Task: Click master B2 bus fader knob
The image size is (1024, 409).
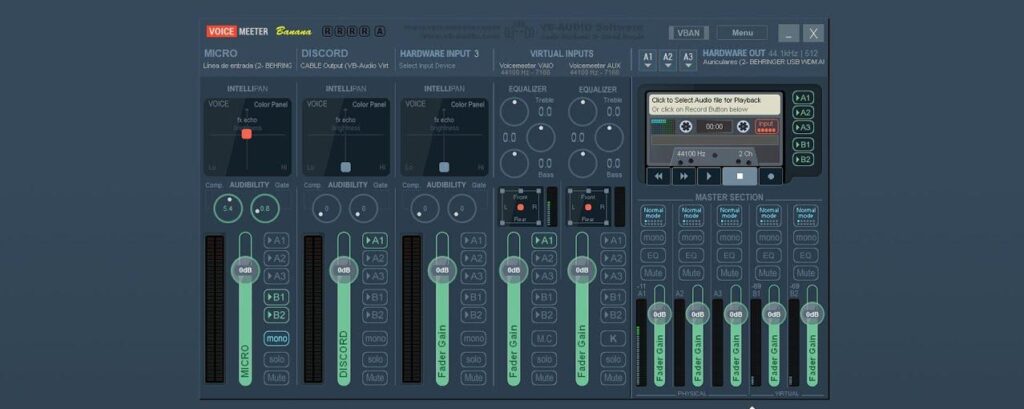Action: click(812, 314)
